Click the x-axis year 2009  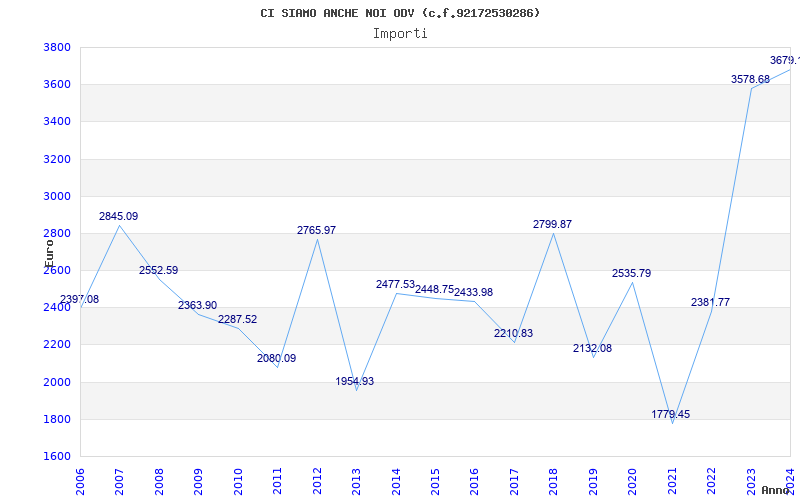[x=198, y=482]
